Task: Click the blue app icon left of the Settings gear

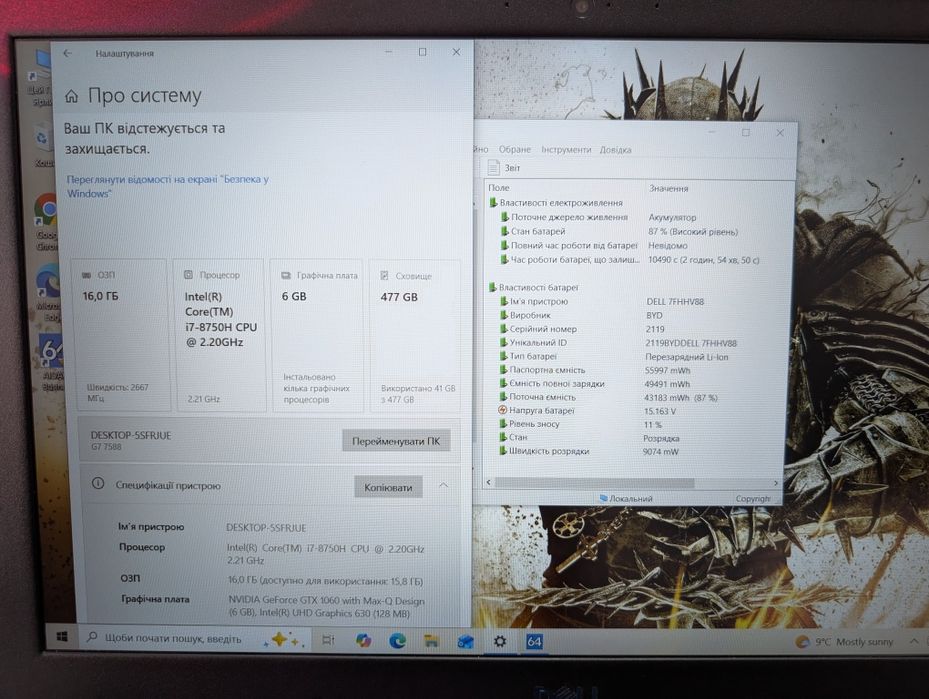Action: (x=466, y=641)
